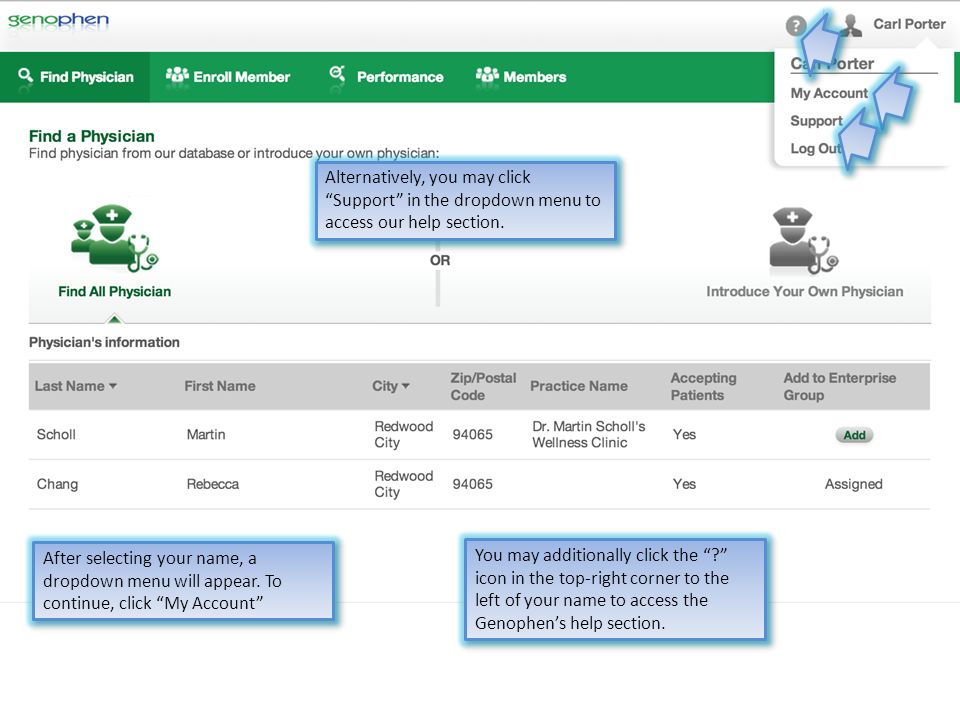Screen dimensions: 960x720
Task: Click Log Out in the user menu
Action: pyautogui.click(x=816, y=148)
